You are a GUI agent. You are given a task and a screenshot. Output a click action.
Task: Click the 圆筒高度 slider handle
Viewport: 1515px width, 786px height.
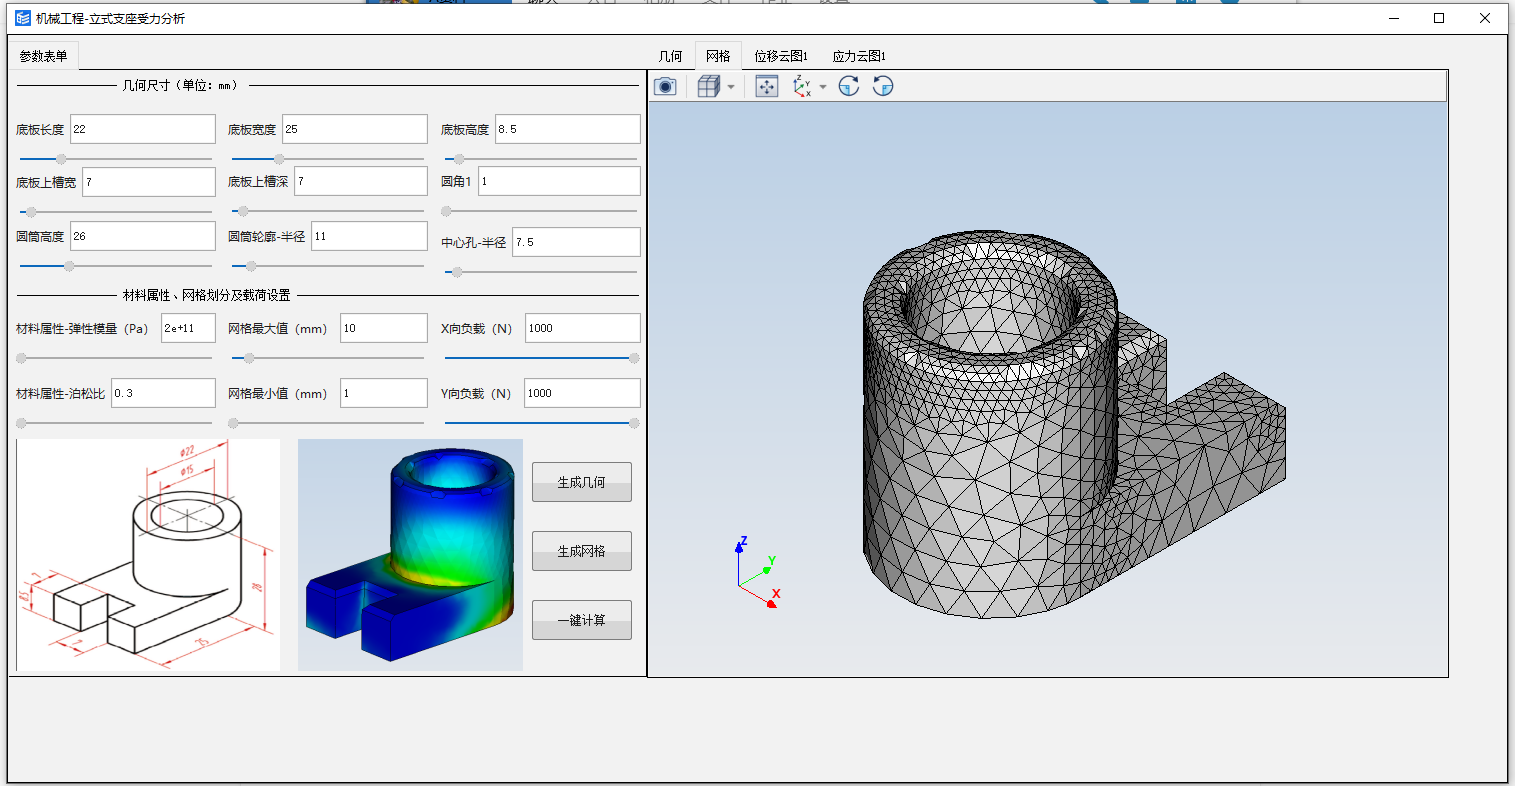tap(69, 266)
